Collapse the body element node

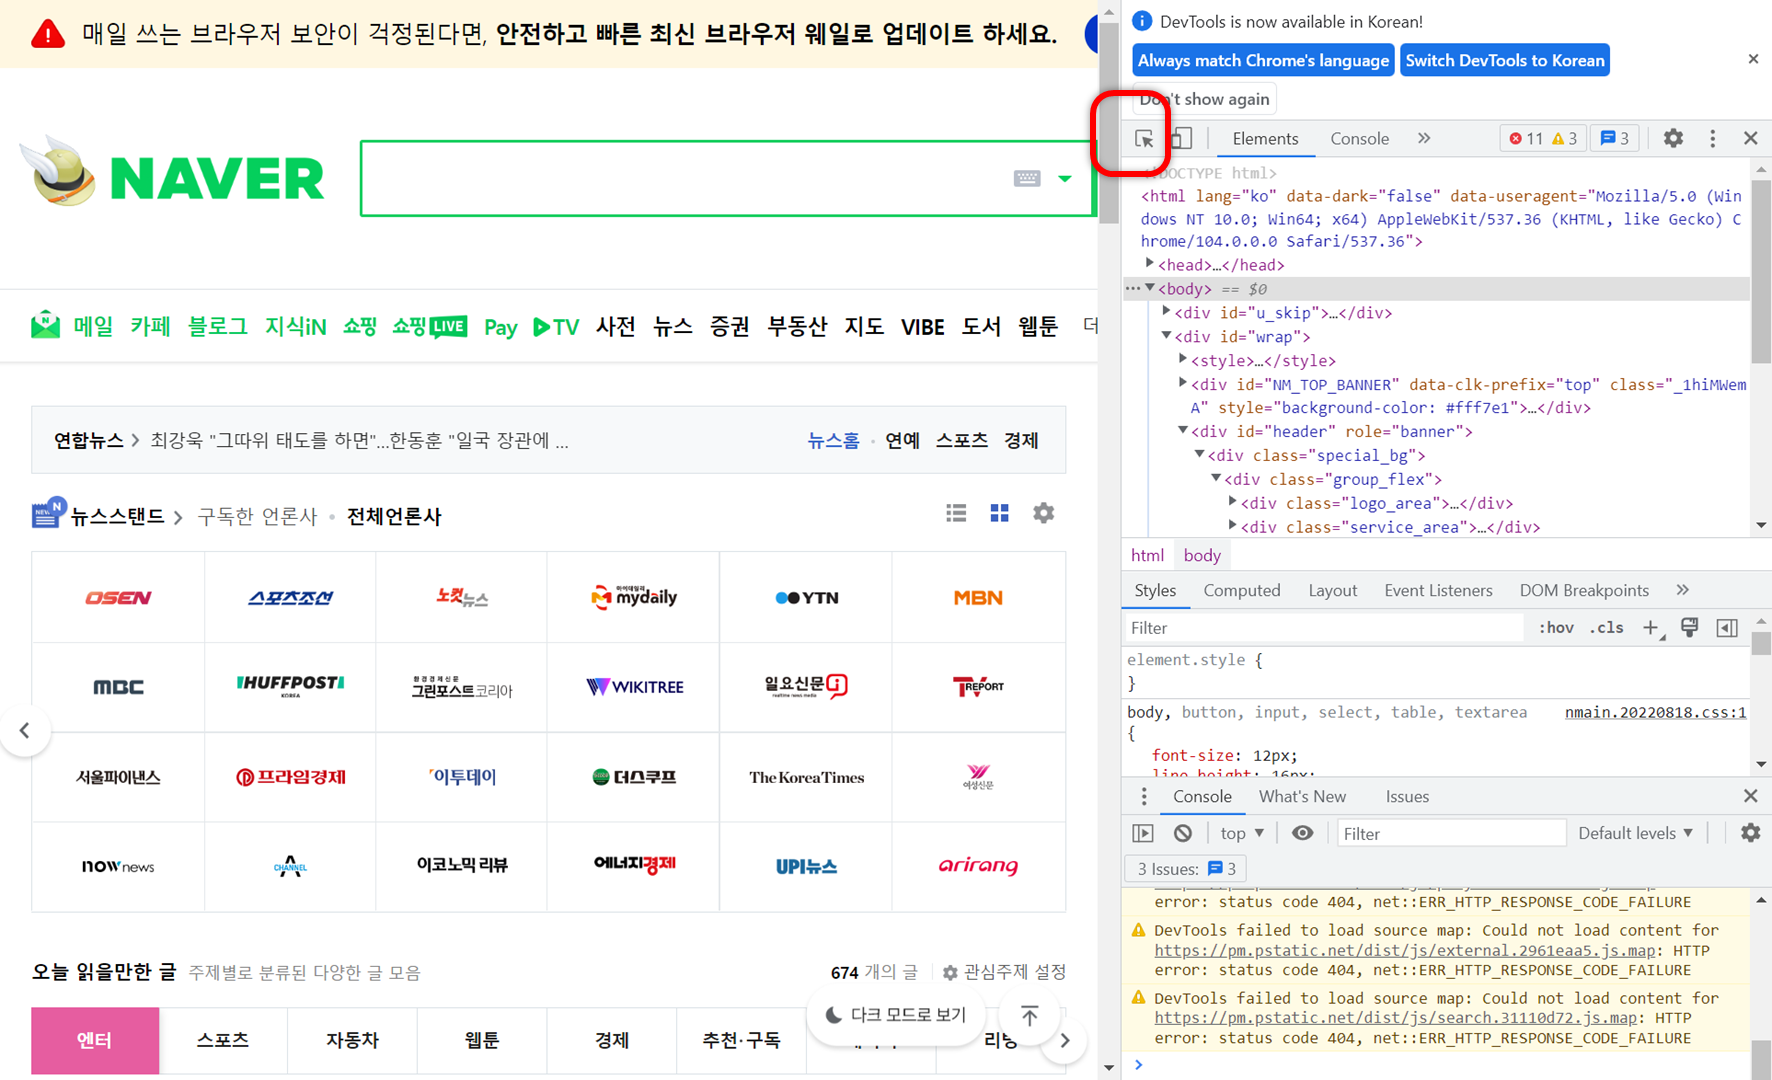pos(1150,288)
